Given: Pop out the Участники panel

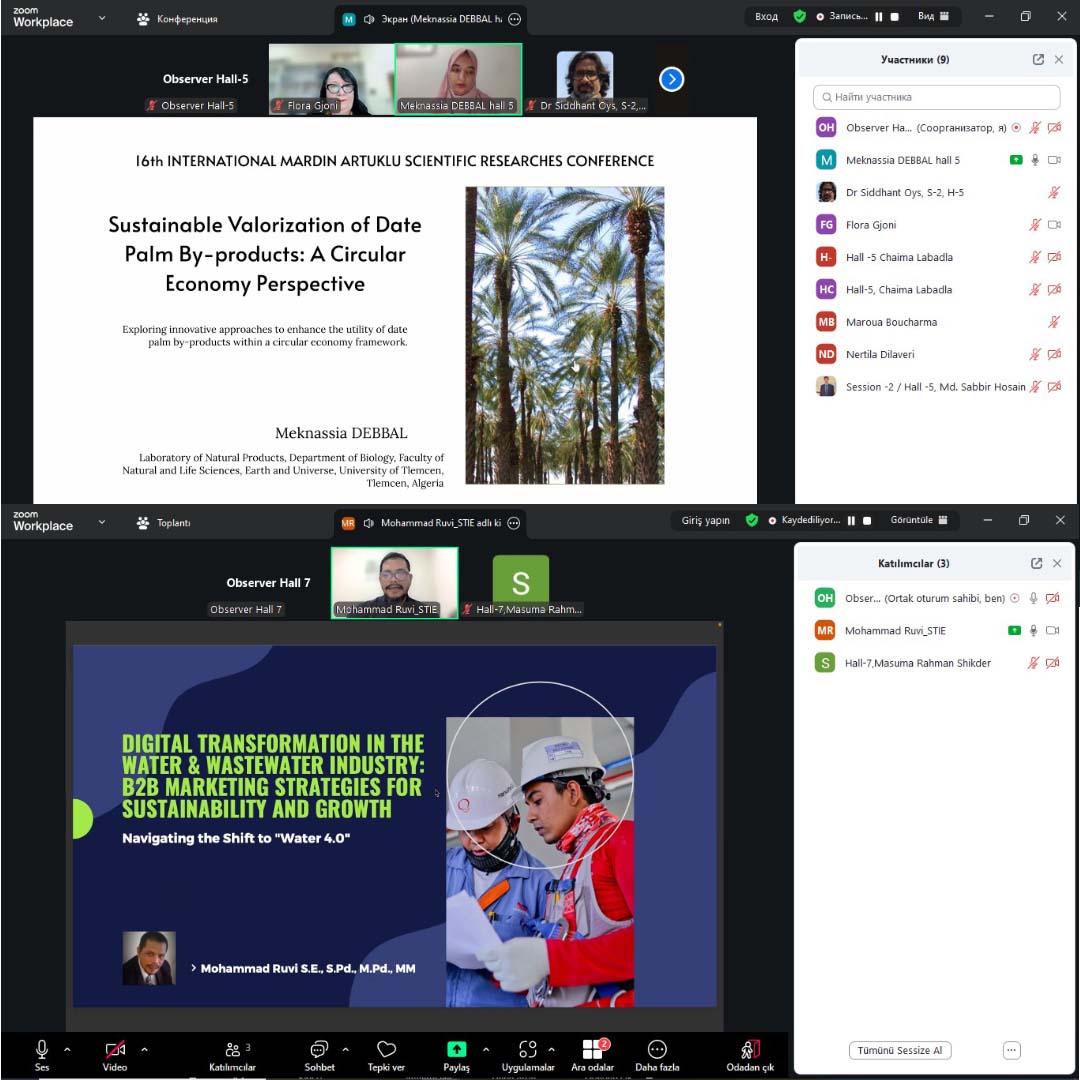Looking at the screenshot, I should point(1037,60).
